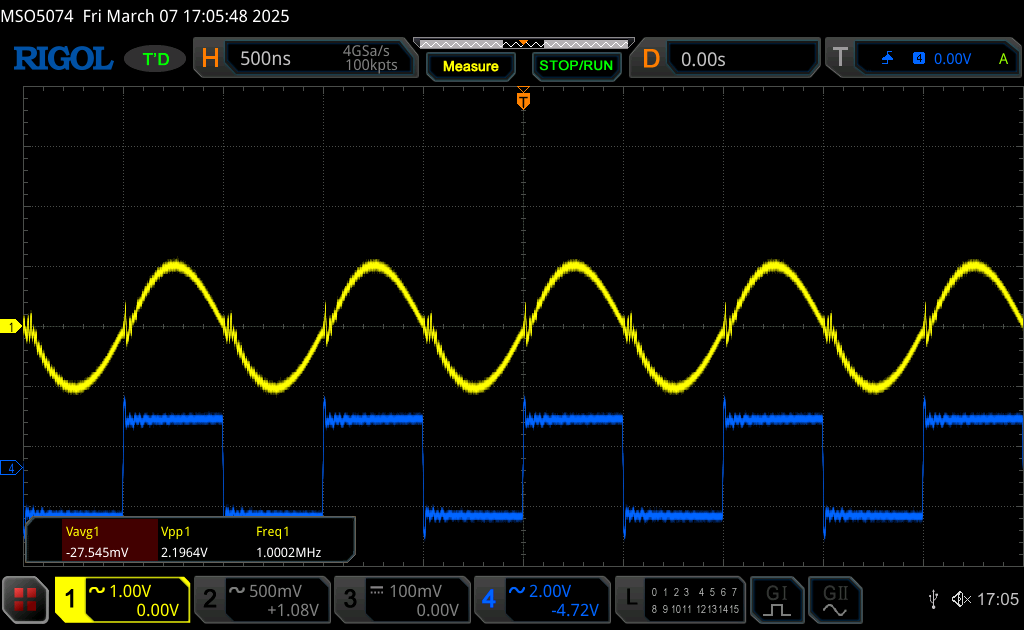
Task: Enable channel 3 set to 100mV
Action: point(401,599)
